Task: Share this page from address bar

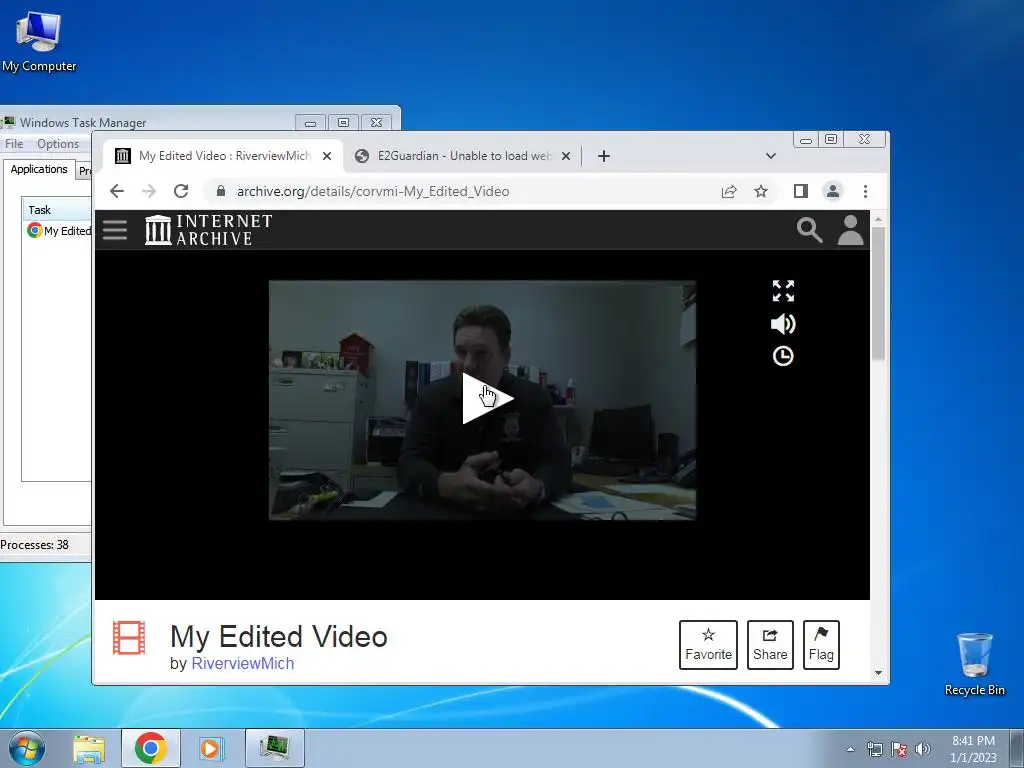Action: point(729,191)
